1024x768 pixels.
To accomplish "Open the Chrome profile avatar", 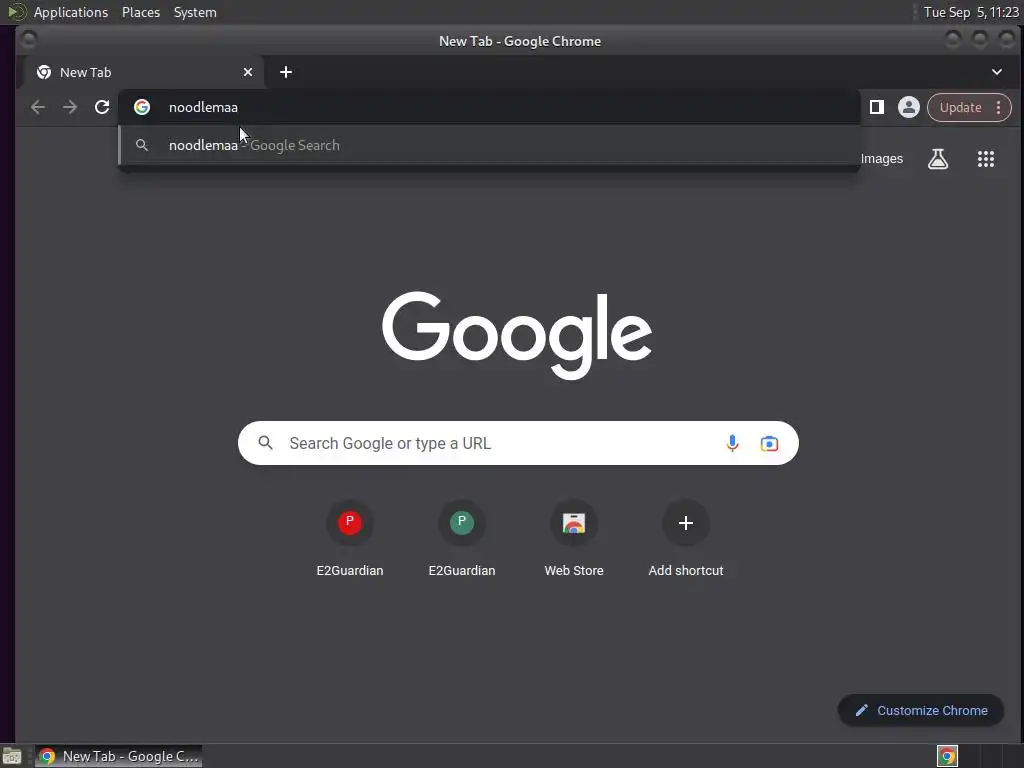I will [x=908, y=107].
